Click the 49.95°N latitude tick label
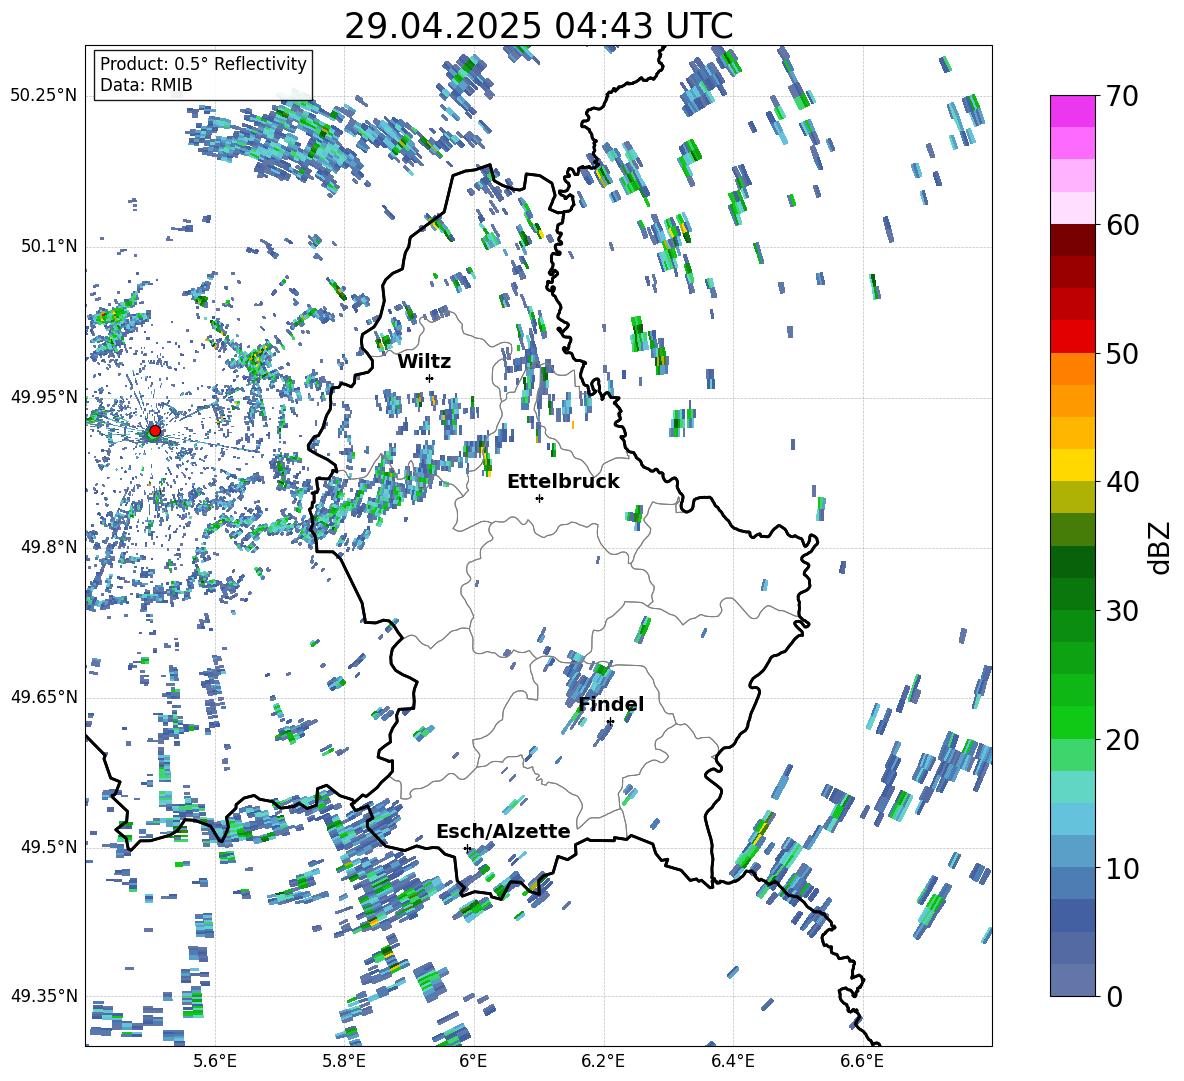 (x=44, y=397)
